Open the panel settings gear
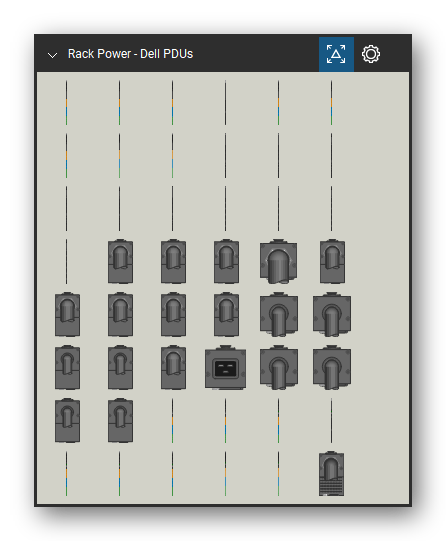 (371, 54)
